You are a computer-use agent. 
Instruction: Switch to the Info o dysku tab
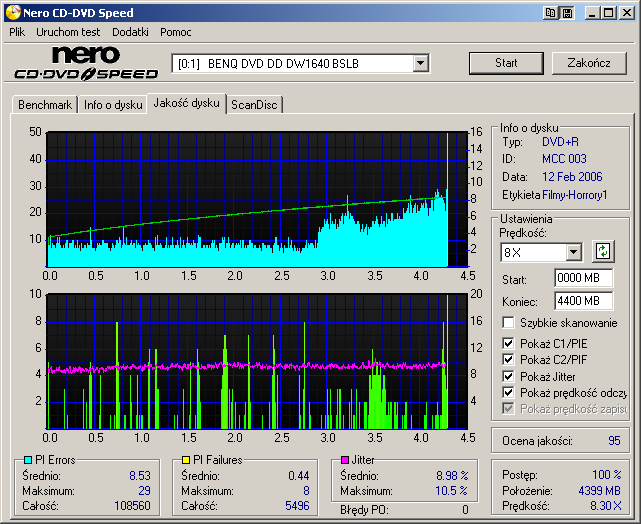pos(113,105)
